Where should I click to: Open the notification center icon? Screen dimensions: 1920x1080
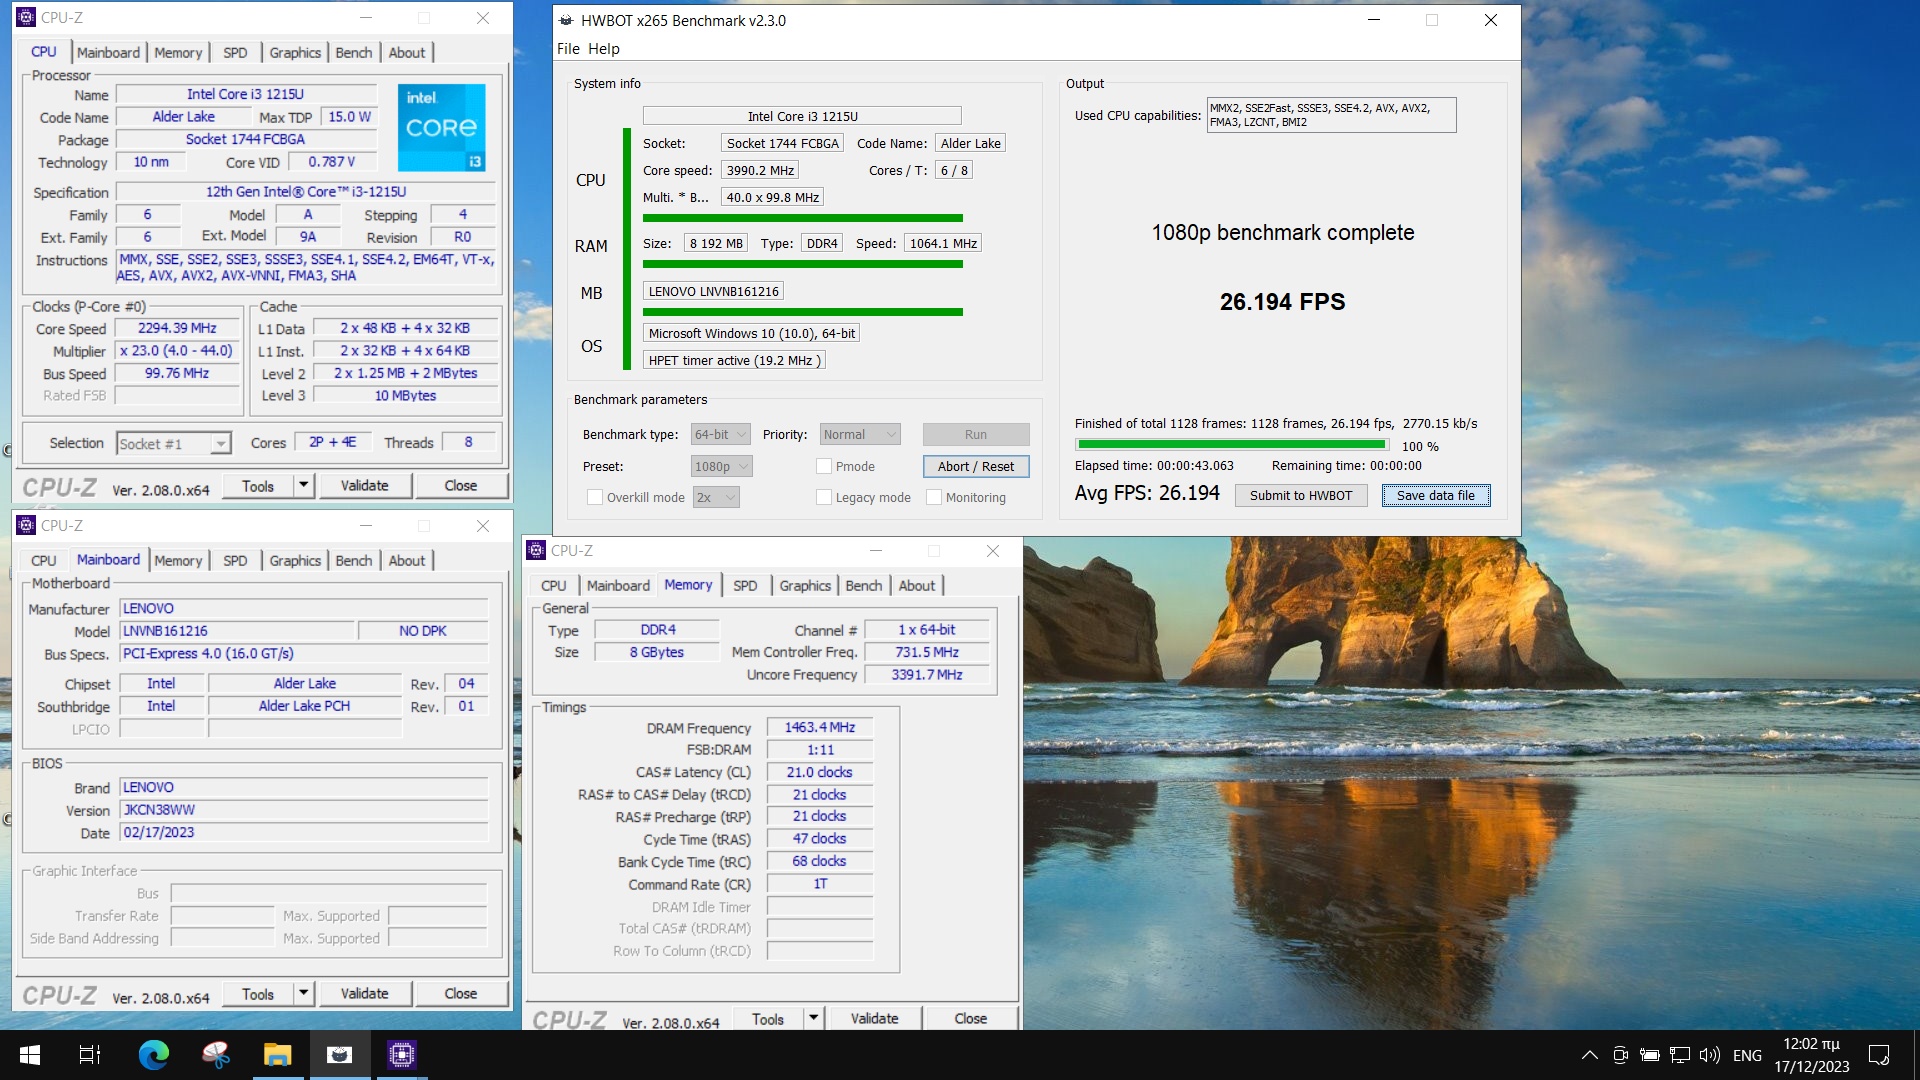click(1879, 1055)
